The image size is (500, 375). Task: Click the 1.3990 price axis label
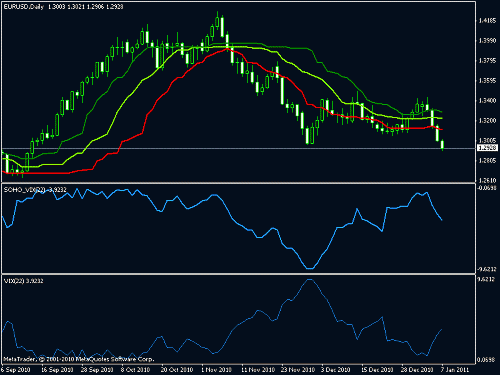pos(487,41)
